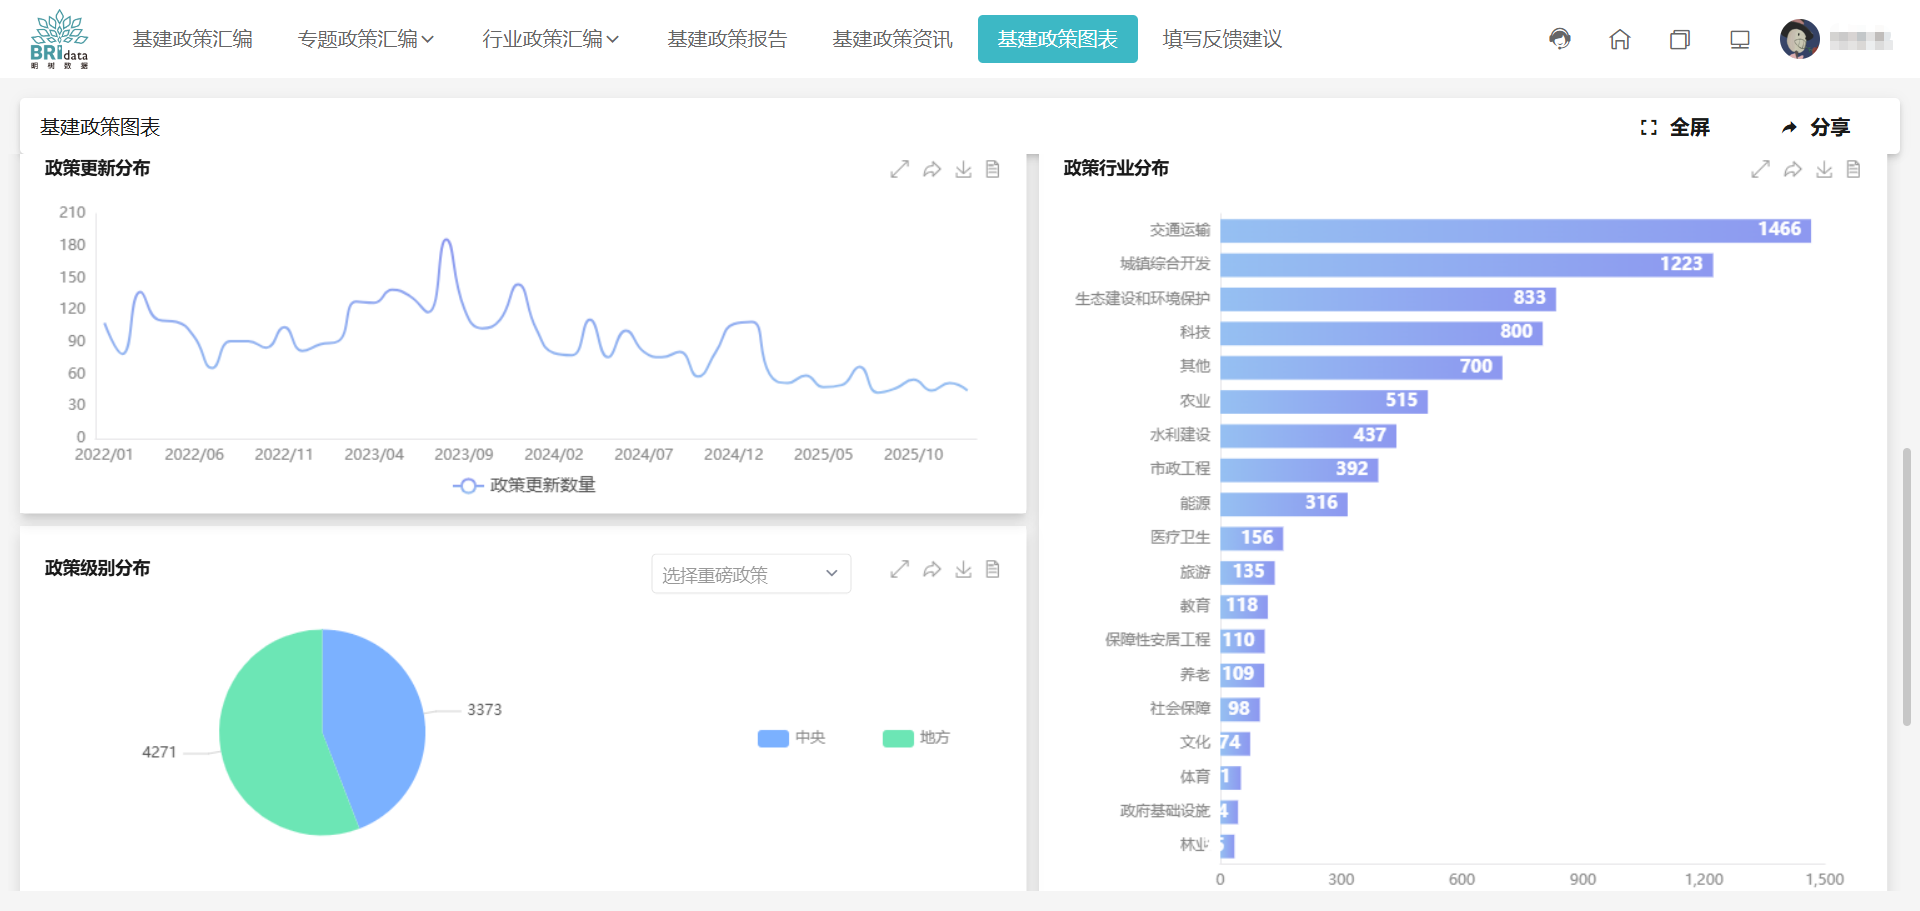The width and height of the screenshot is (1920, 911).
Task: Download the 政策行业分布 chart image
Action: point(1824,169)
